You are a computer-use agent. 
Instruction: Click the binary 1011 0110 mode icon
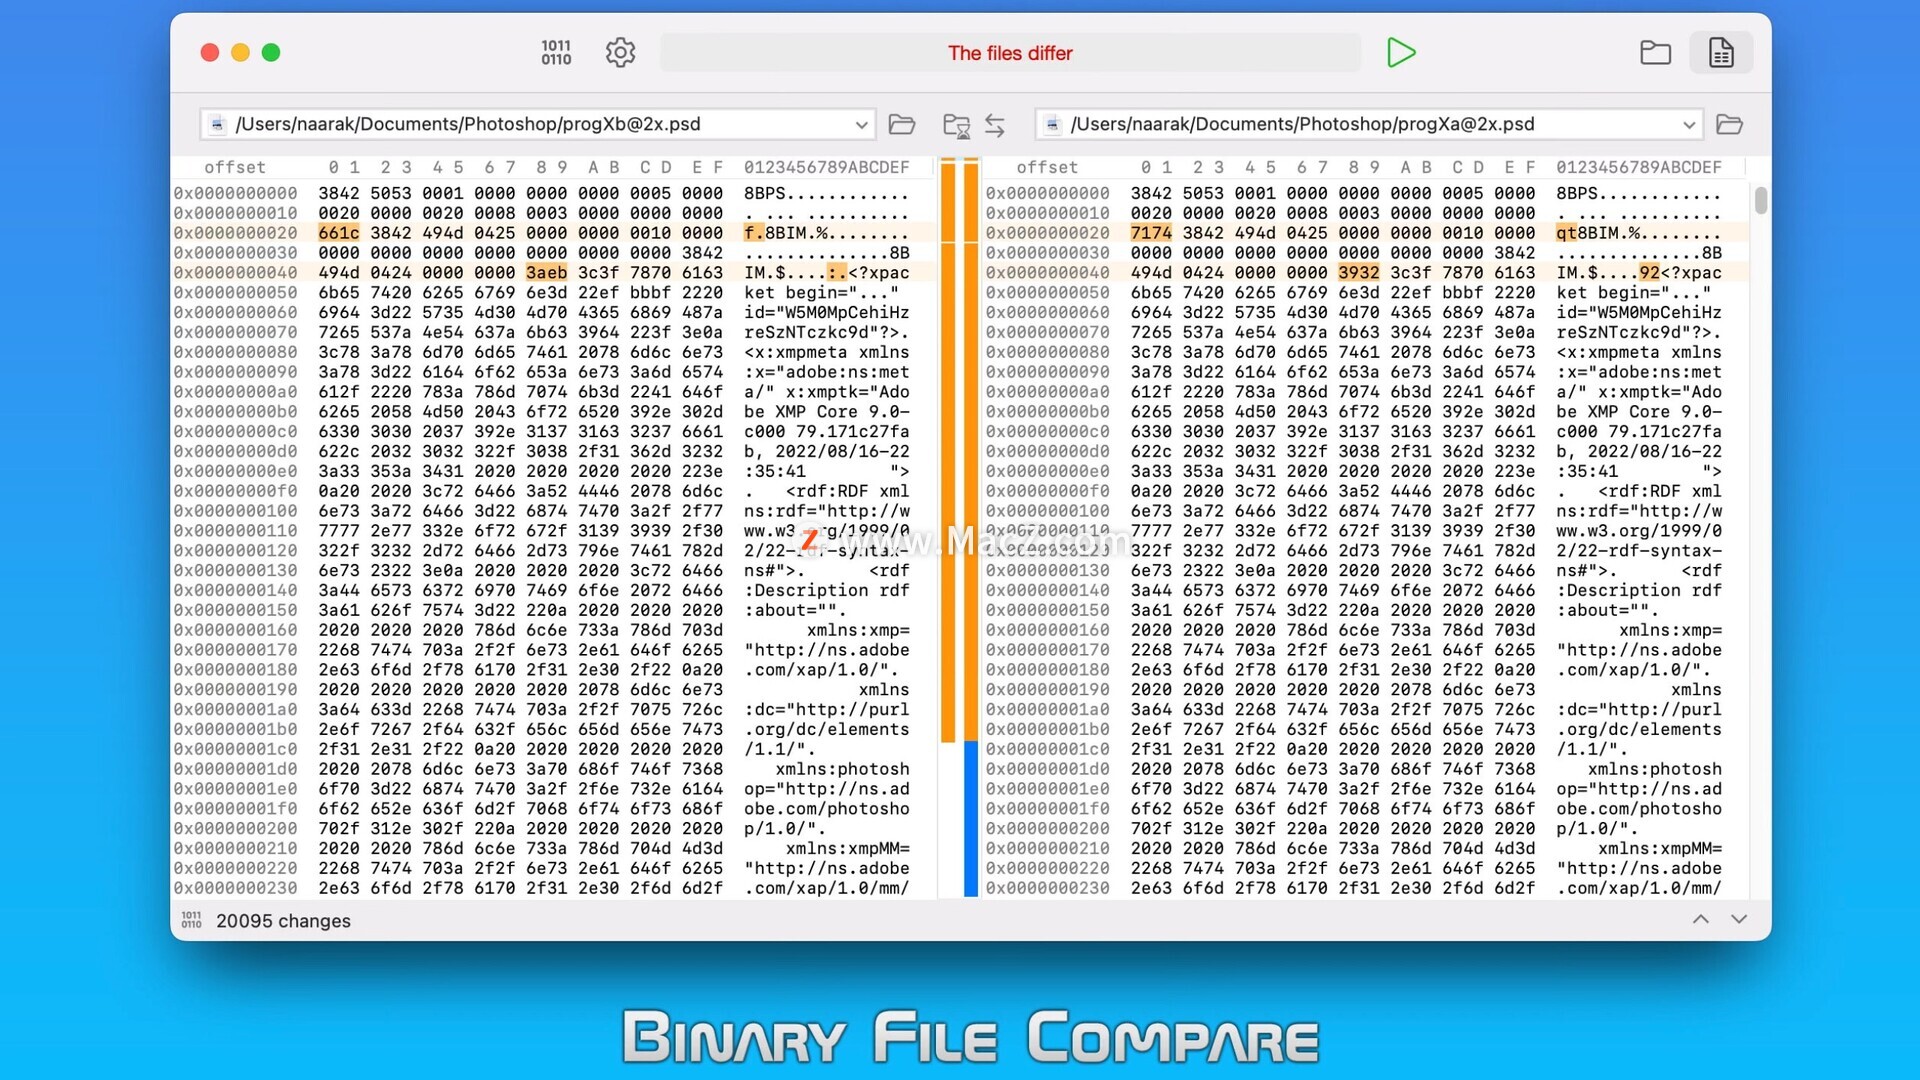(556, 53)
